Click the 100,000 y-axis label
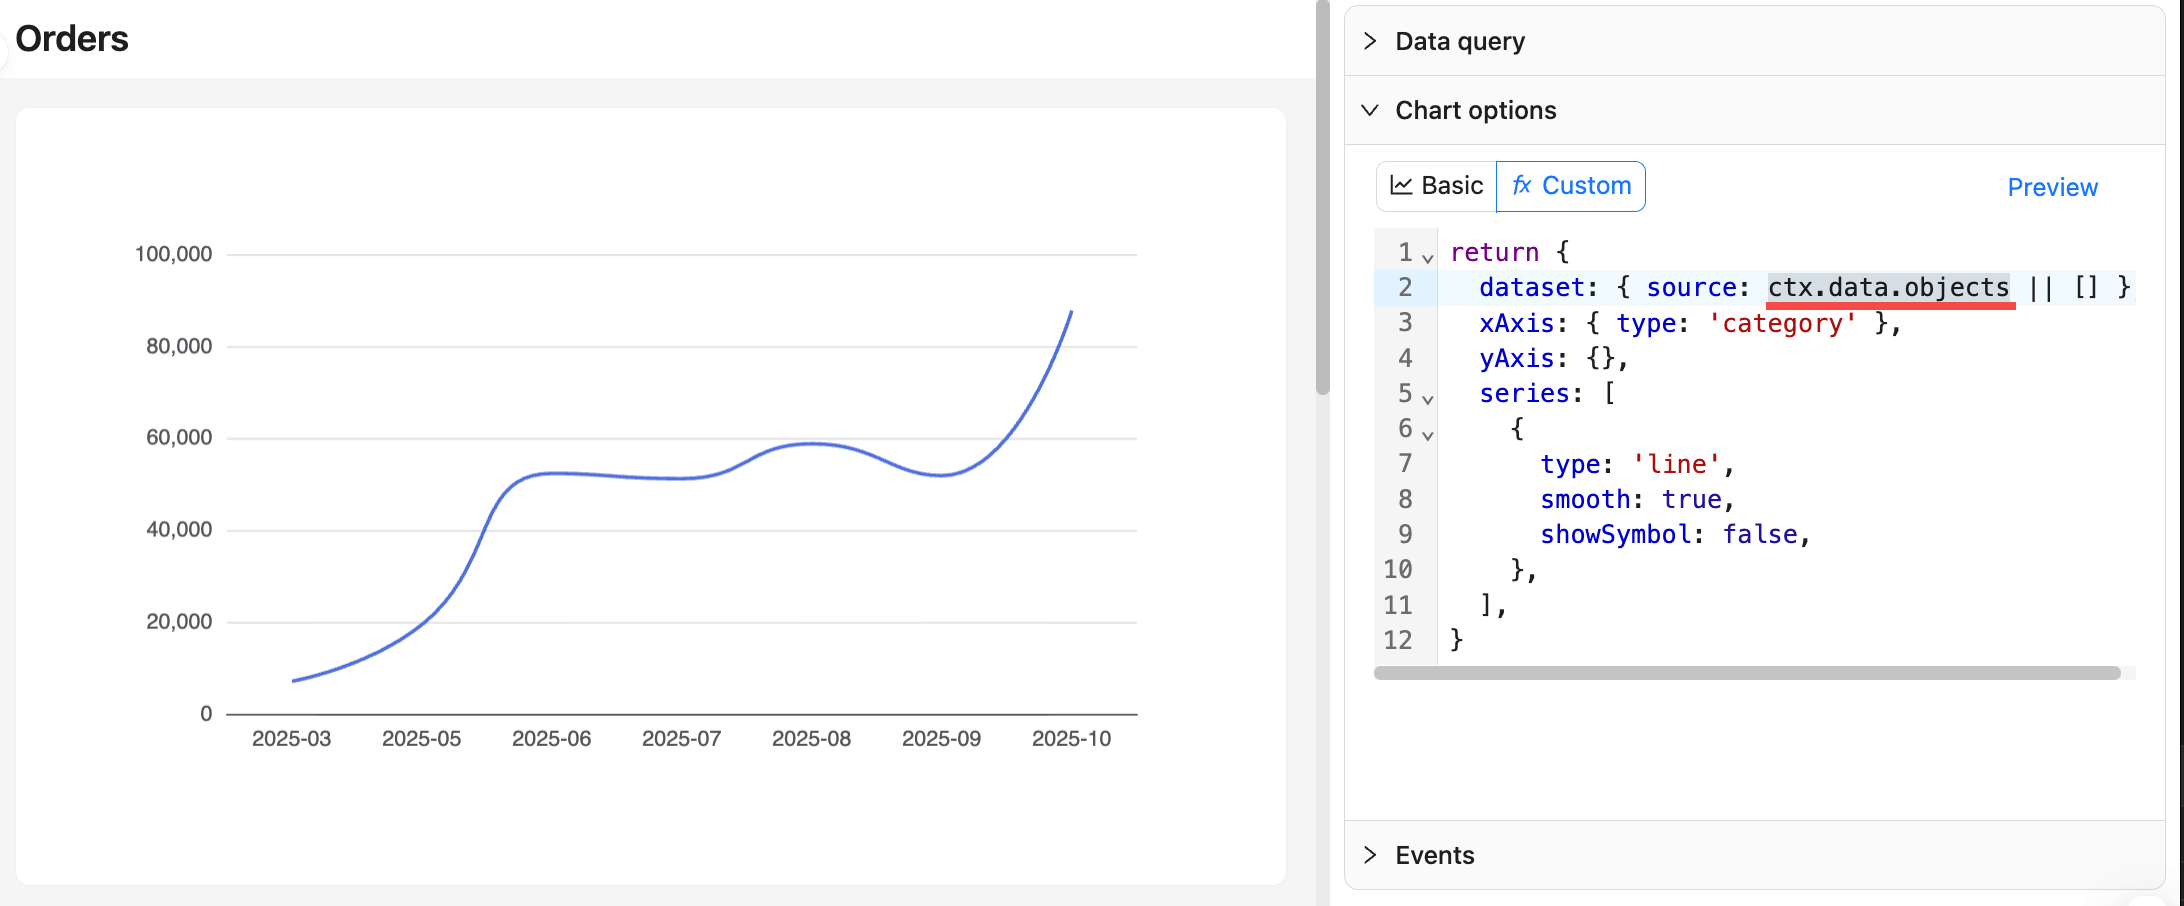The image size is (2184, 906). pos(173,254)
